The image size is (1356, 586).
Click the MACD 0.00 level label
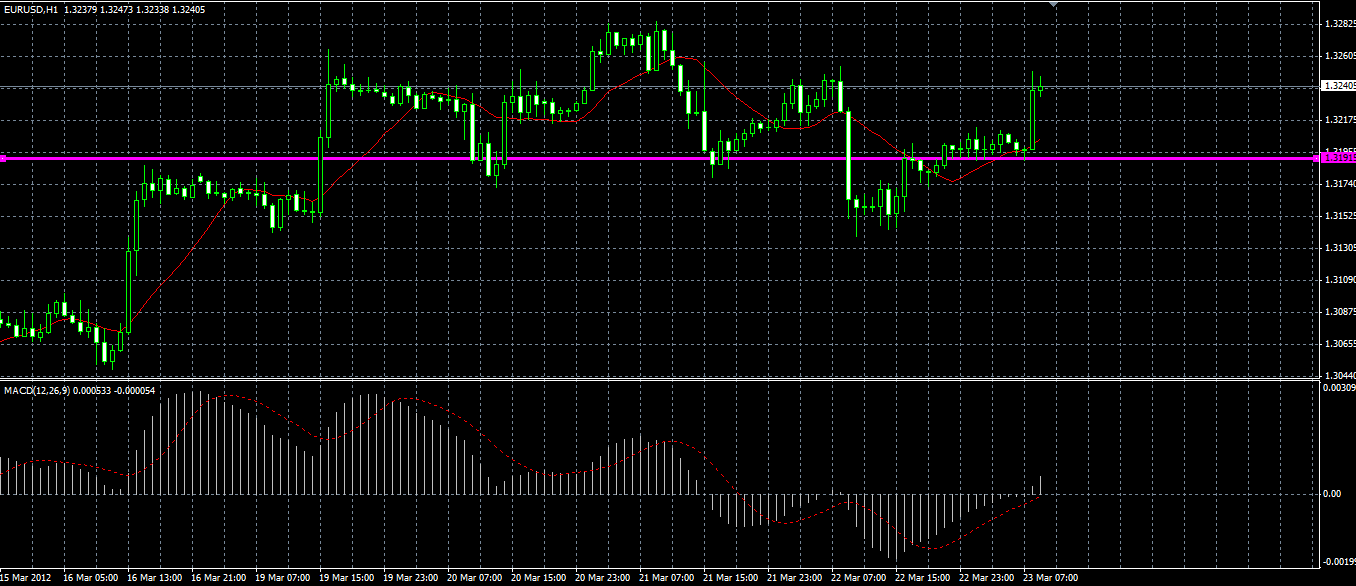pyautogui.click(x=1331, y=494)
